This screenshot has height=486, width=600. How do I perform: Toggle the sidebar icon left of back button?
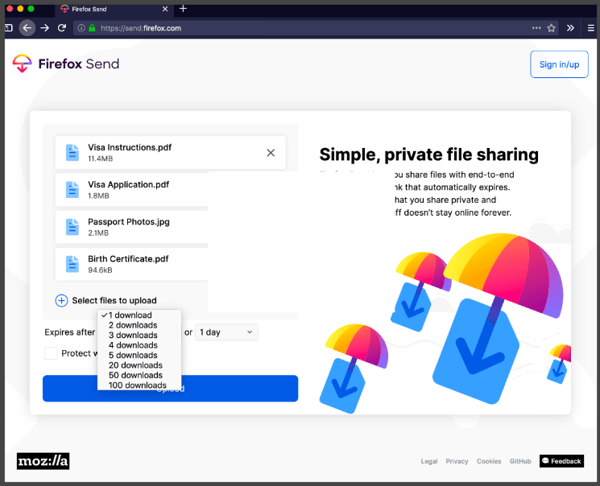pos(9,28)
